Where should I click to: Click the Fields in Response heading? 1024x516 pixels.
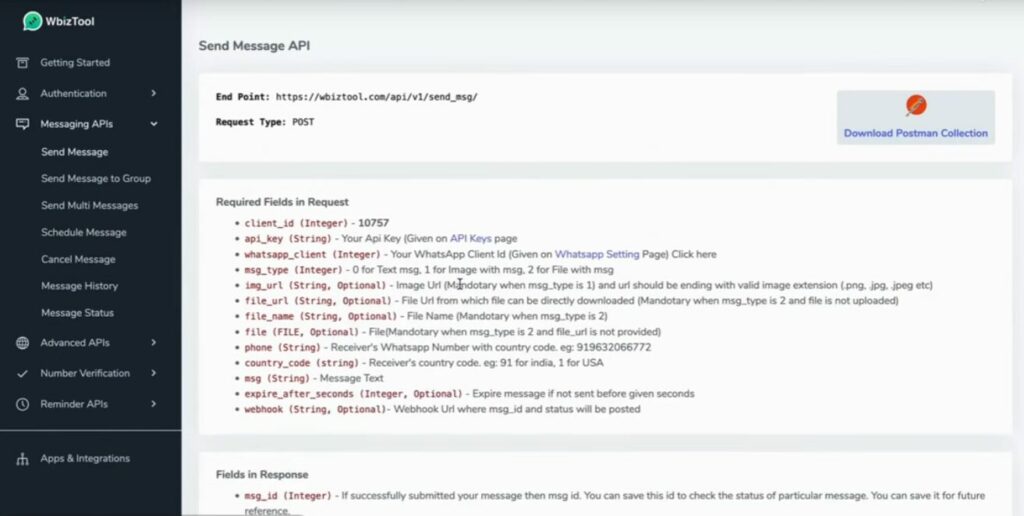[x=262, y=475]
